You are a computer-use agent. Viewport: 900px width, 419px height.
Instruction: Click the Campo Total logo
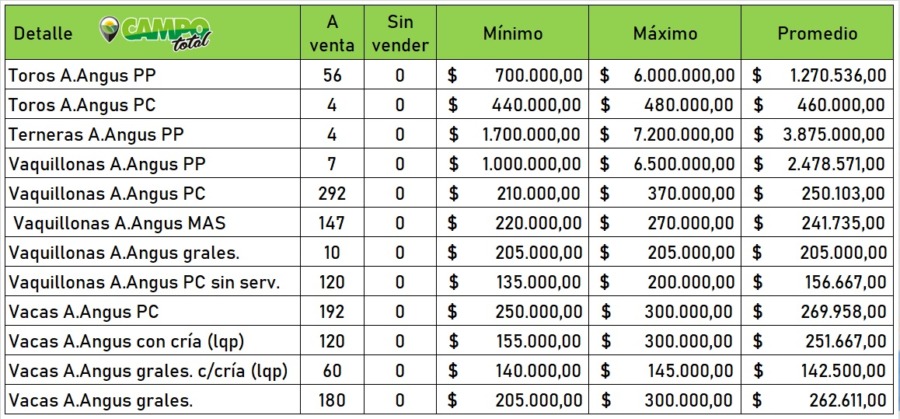coord(156,32)
